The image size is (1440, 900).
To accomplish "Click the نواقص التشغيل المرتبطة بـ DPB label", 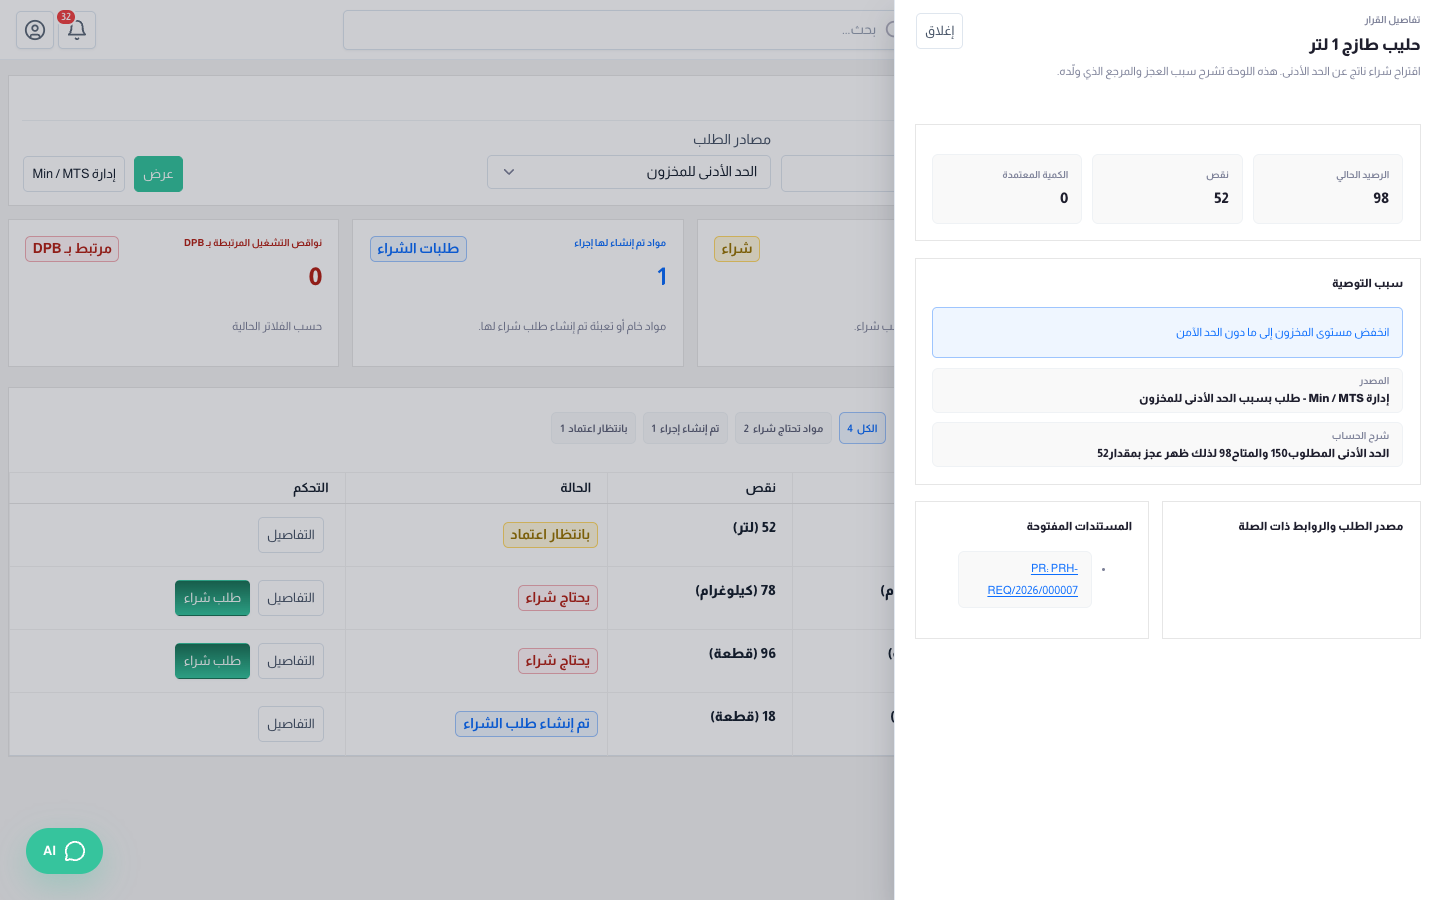I will click(x=253, y=243).
